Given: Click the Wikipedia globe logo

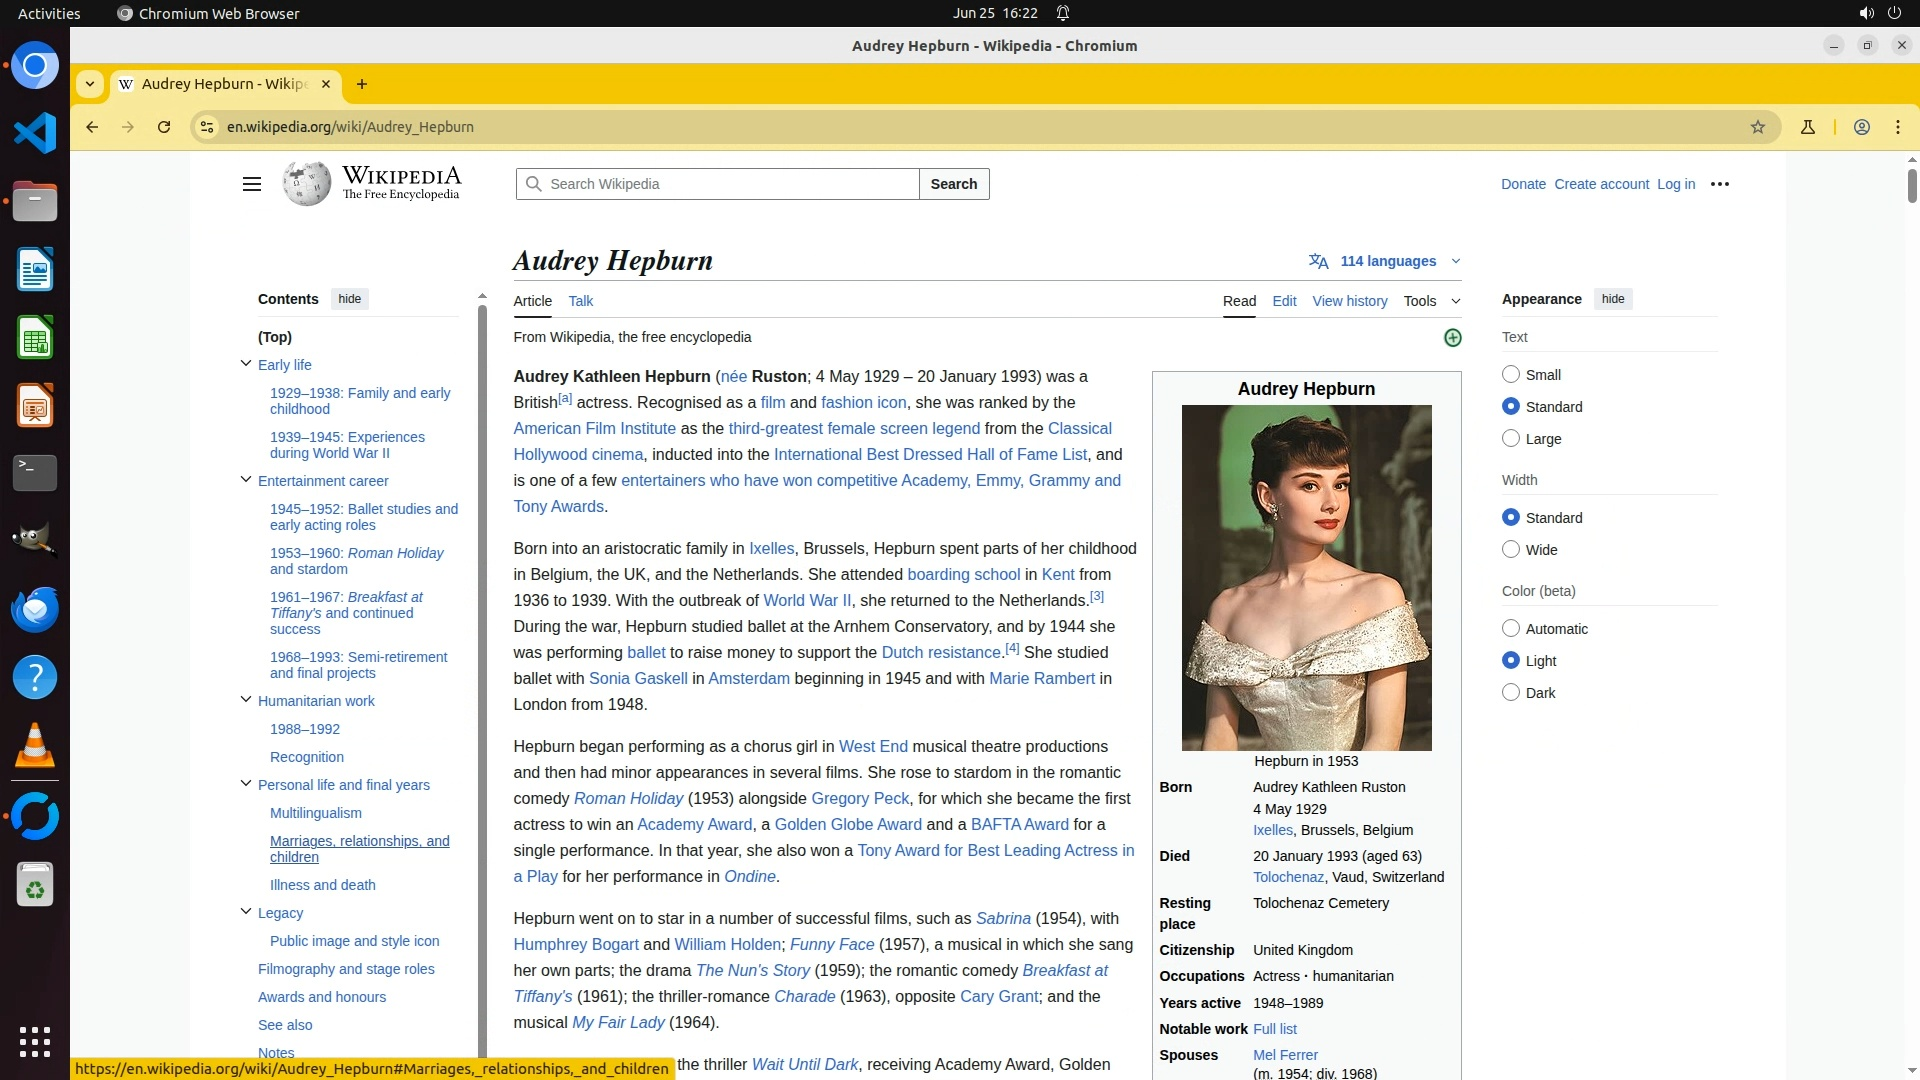Looking at the screenshot, I should pos(306,184).
